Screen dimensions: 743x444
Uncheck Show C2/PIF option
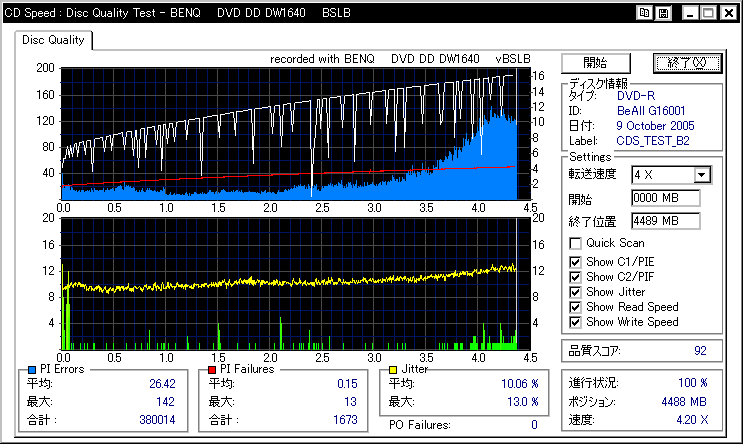click(575, 277)
